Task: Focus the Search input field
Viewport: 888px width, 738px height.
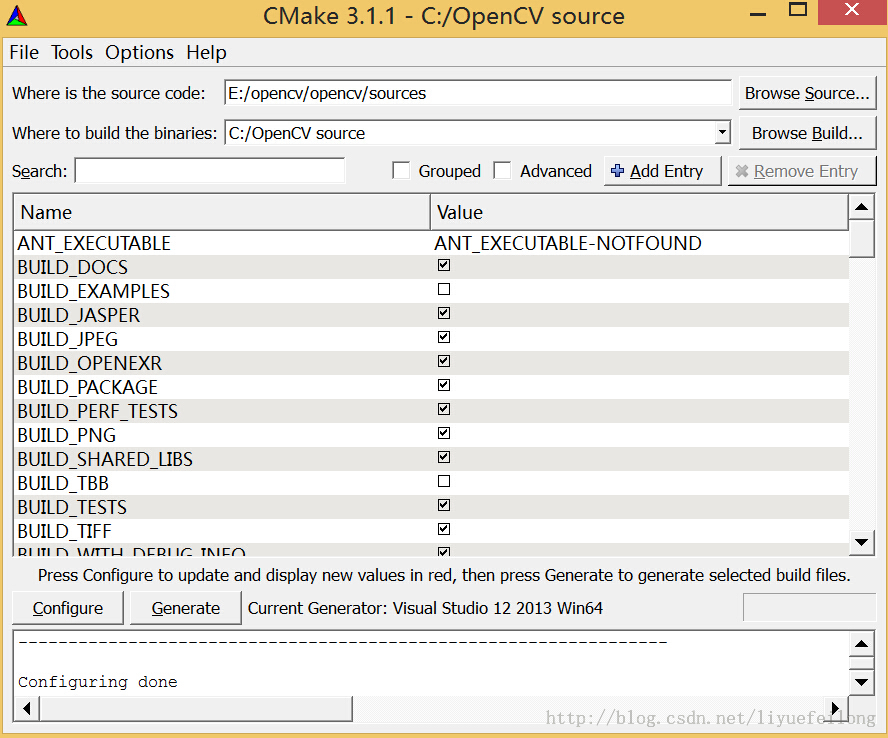Action: (210, 170)
